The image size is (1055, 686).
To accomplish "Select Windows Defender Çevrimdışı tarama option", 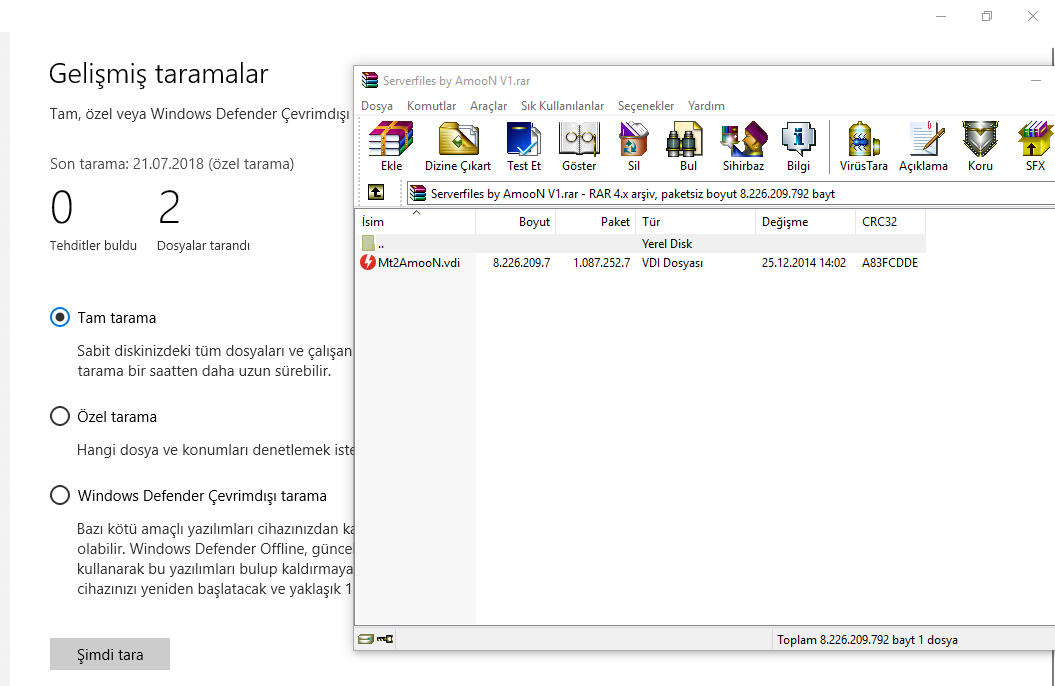I will [60, 496].
